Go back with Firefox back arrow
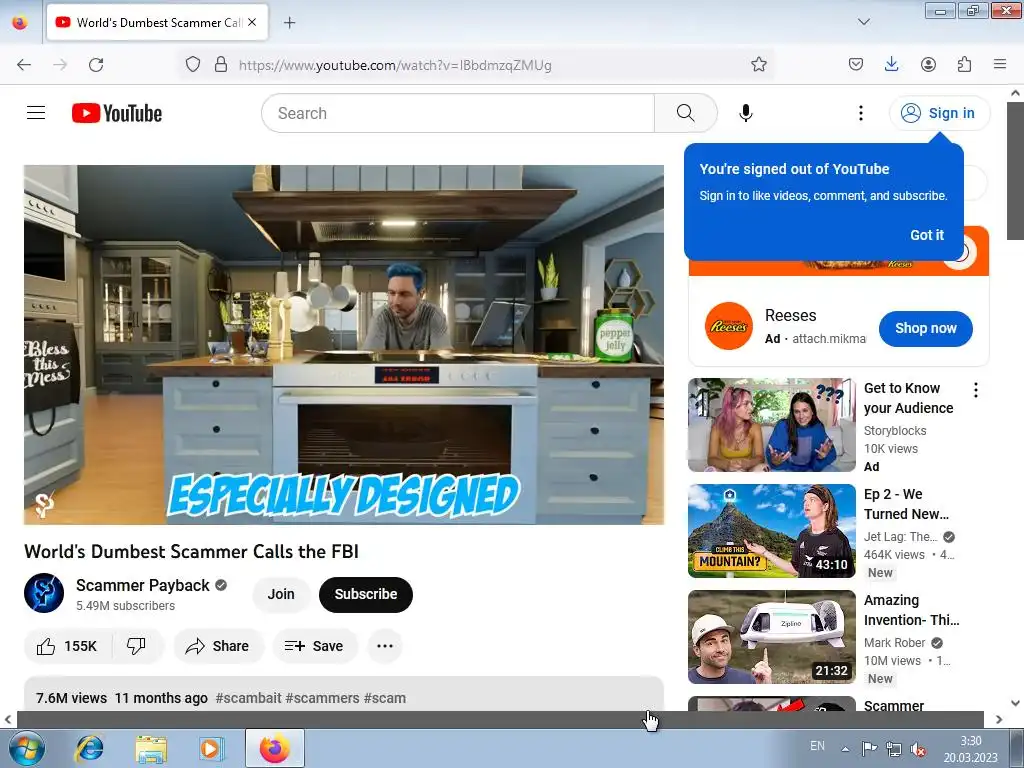 [24, 65]
